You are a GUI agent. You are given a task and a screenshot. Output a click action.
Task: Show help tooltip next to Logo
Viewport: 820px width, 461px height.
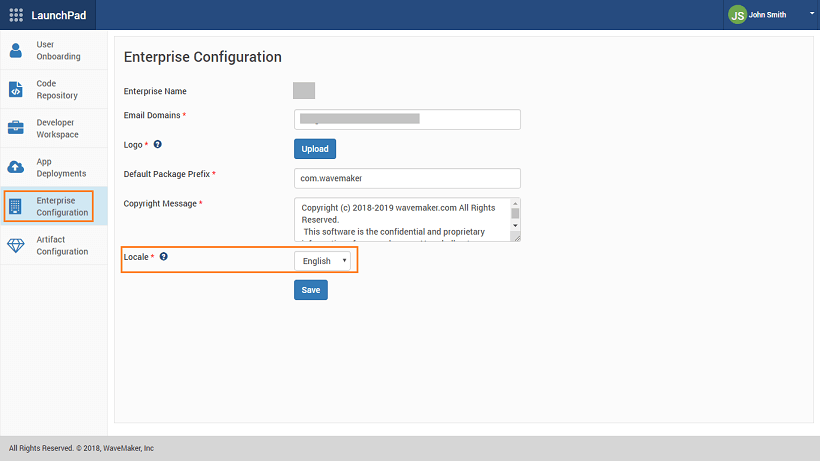(x=158, y=145)
